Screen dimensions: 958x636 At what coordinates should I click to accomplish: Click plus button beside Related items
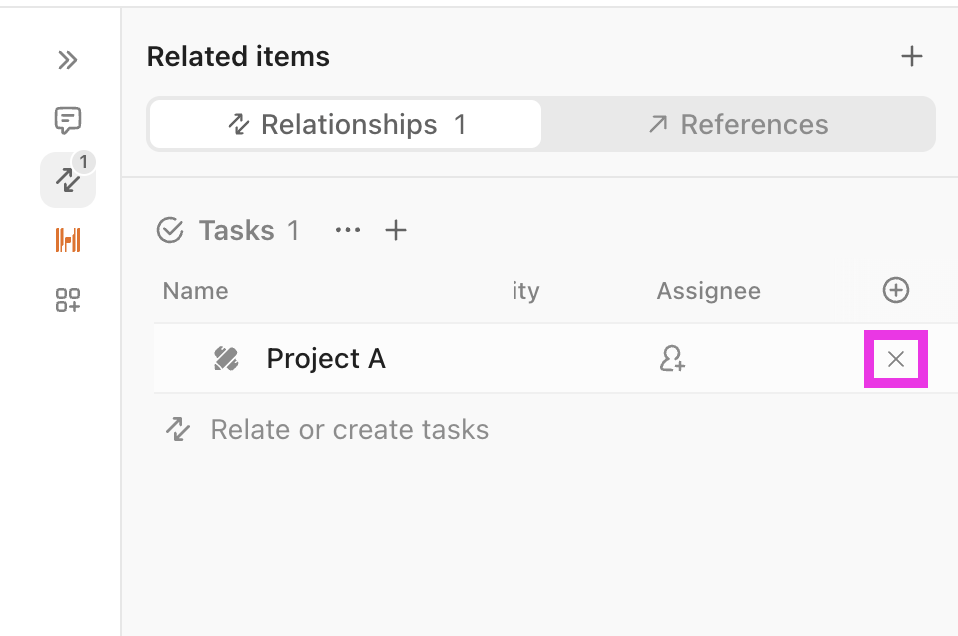pos(911,57)
